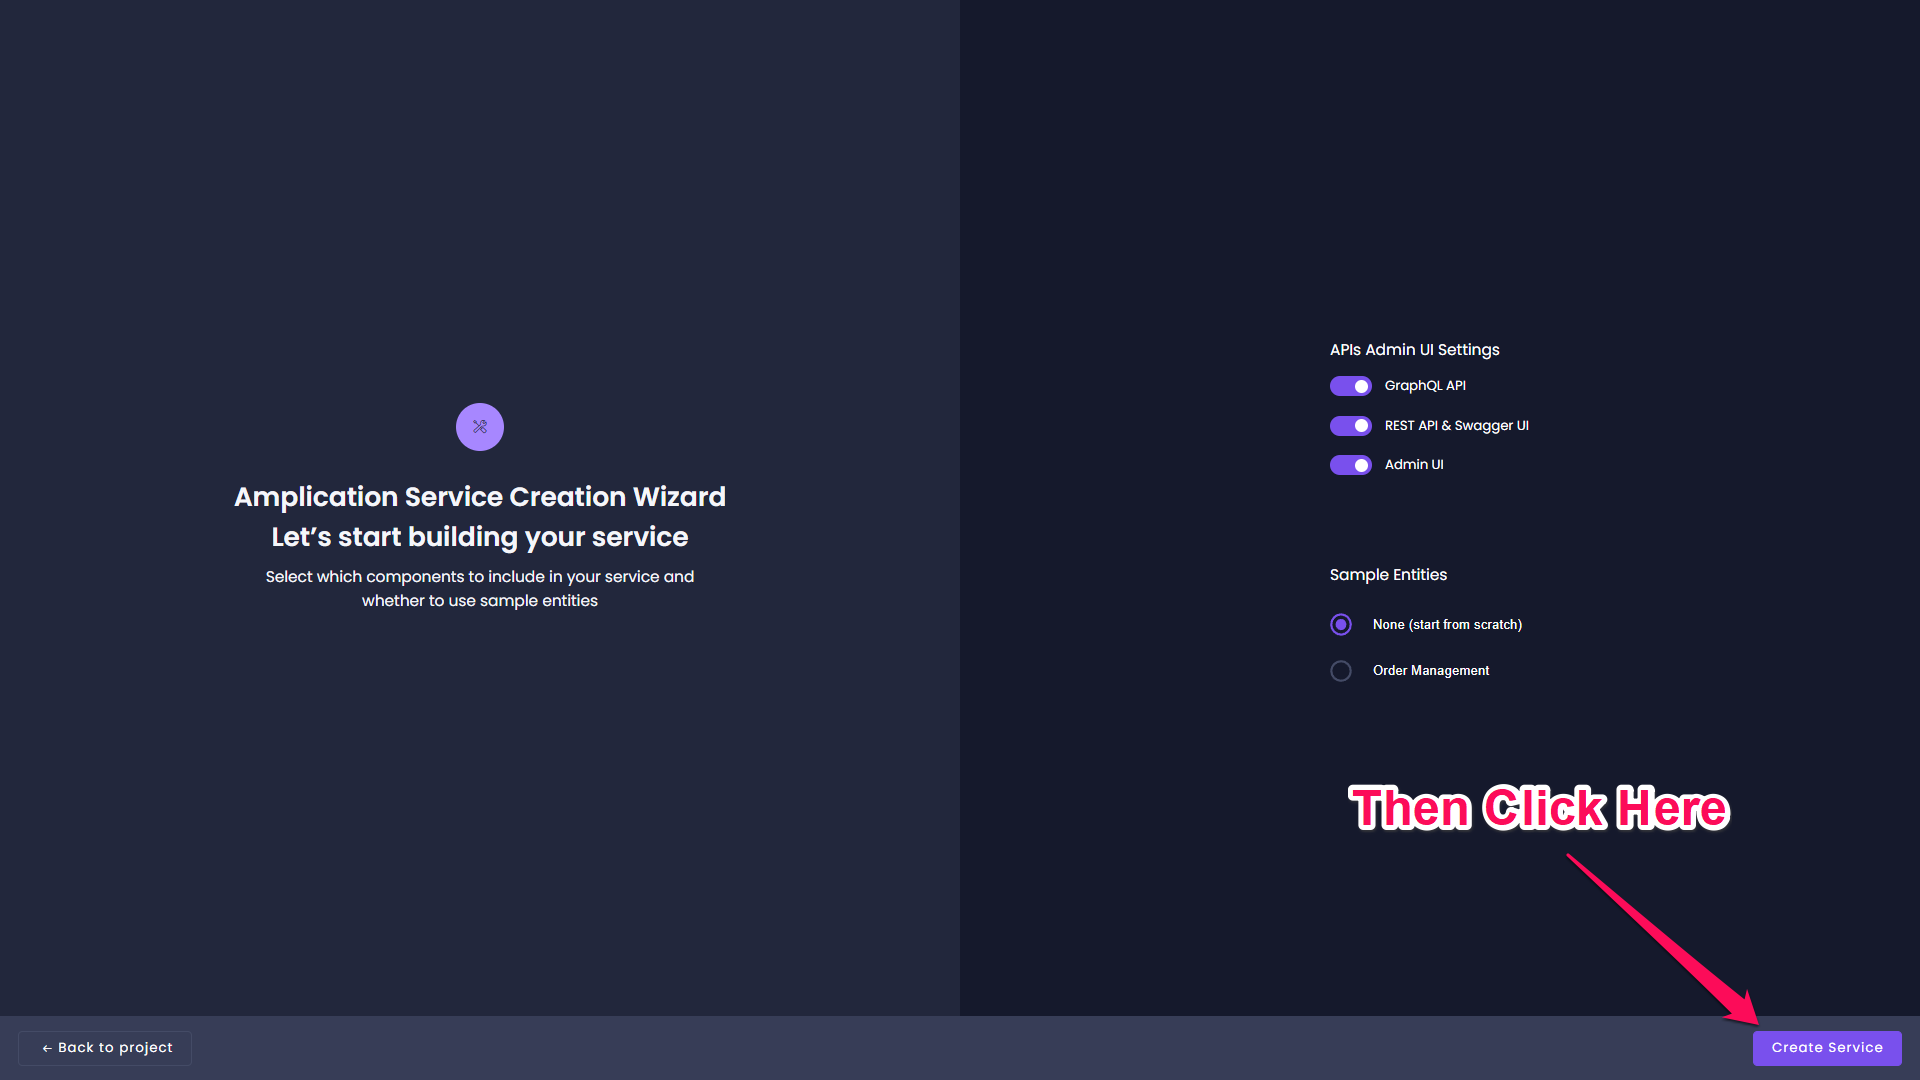Click the GraphQL API label text
The height and width of the screenshot is (1080, 1920).
[x=1425, y=386]
